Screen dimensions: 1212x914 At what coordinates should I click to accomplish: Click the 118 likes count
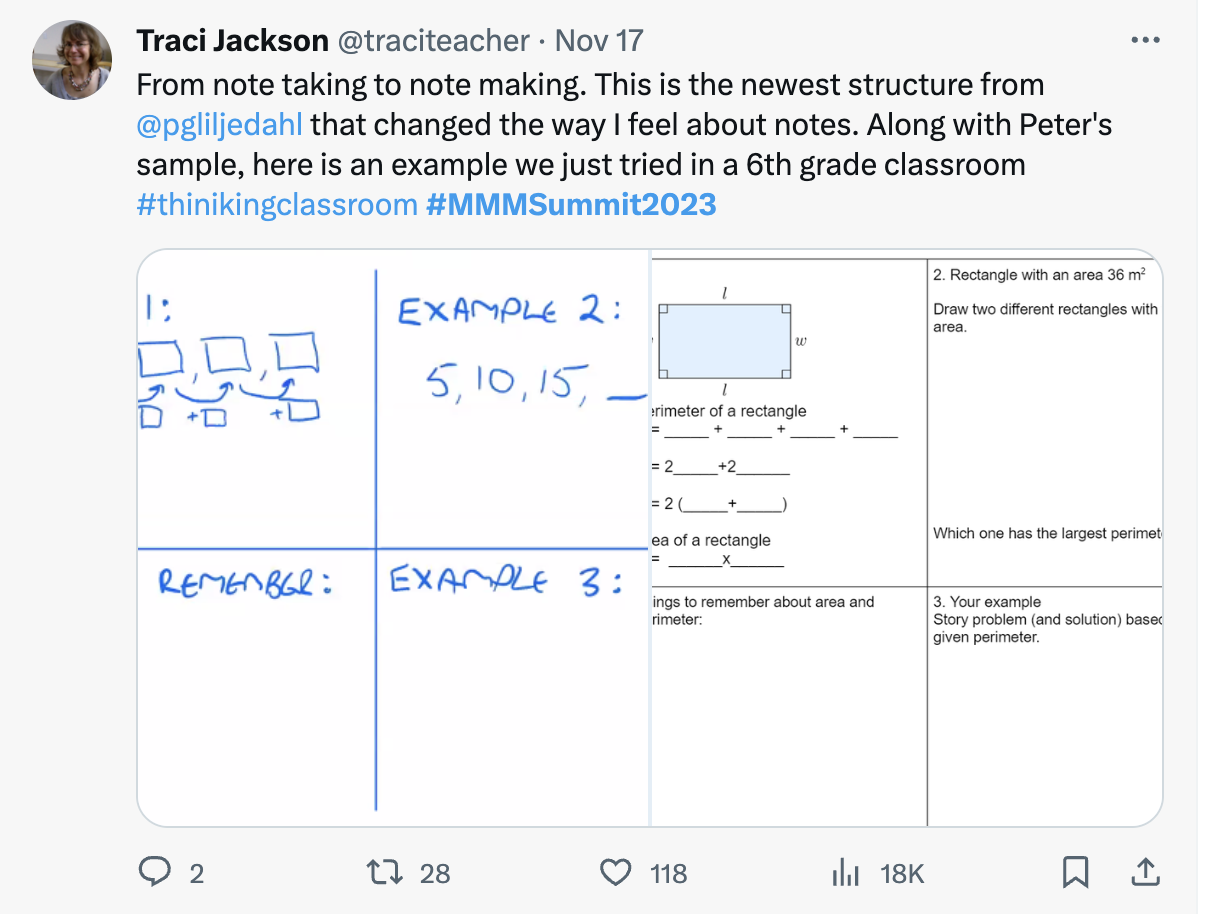[x=668, y=874]
